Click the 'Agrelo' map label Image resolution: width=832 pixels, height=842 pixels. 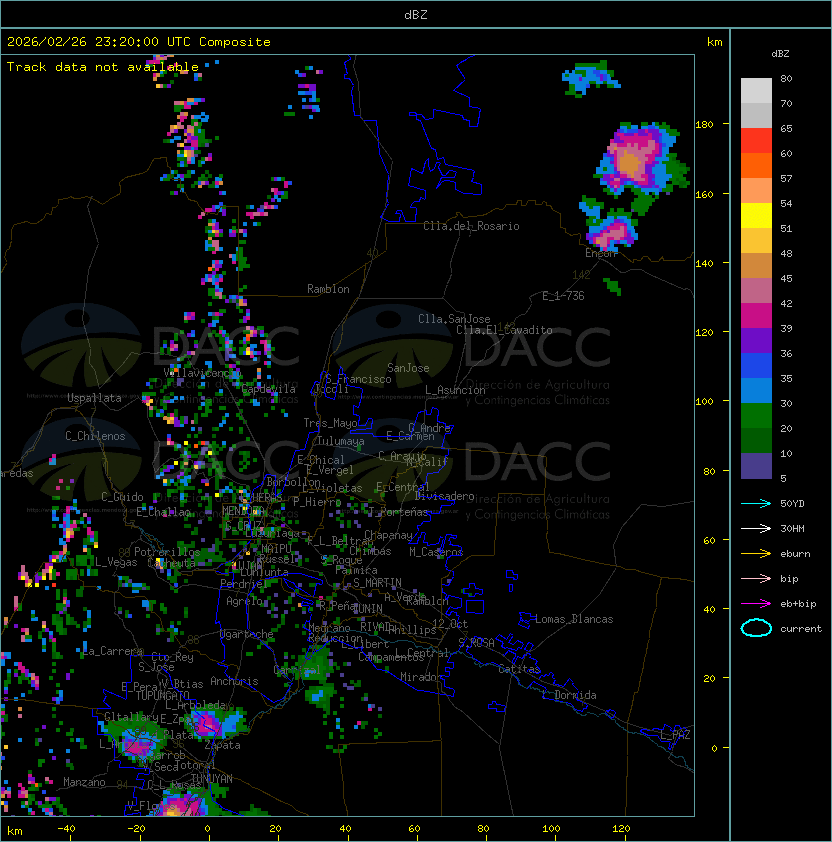(x=244, y=601)
